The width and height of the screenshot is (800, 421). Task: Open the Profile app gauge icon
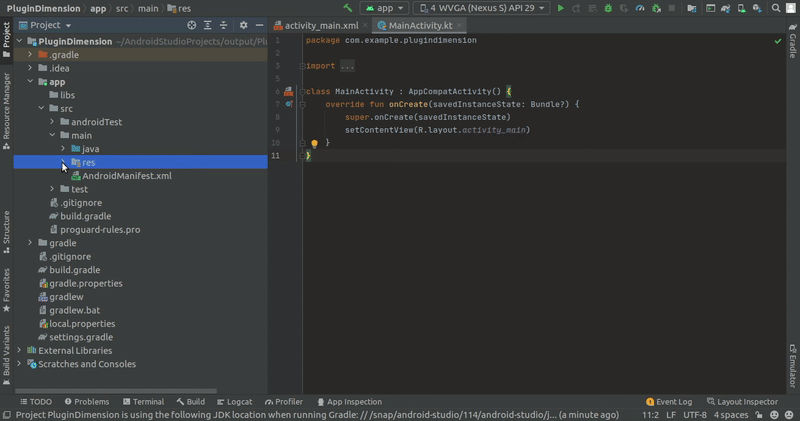(x=640, y=8)
